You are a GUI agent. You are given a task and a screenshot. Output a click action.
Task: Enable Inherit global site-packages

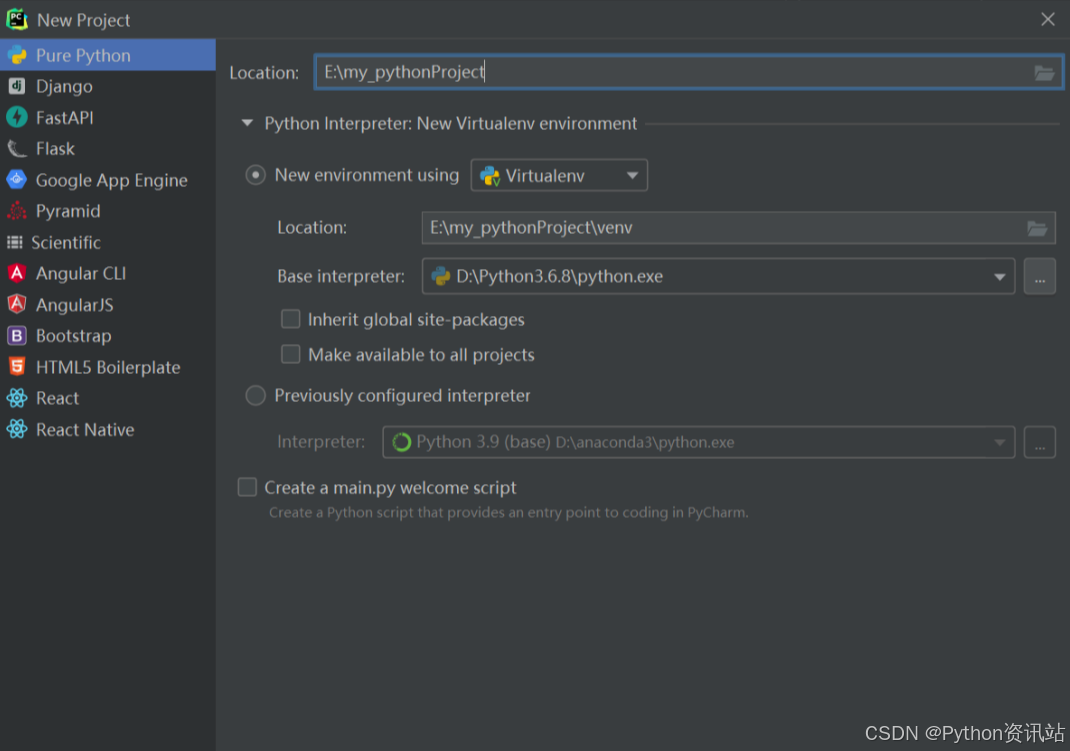point(291,319)
